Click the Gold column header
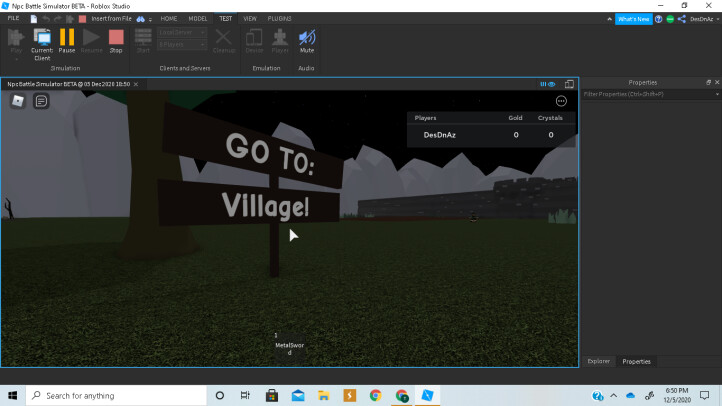Image resolution: width=722 pixels, height=406 pixels. [515, 118]
